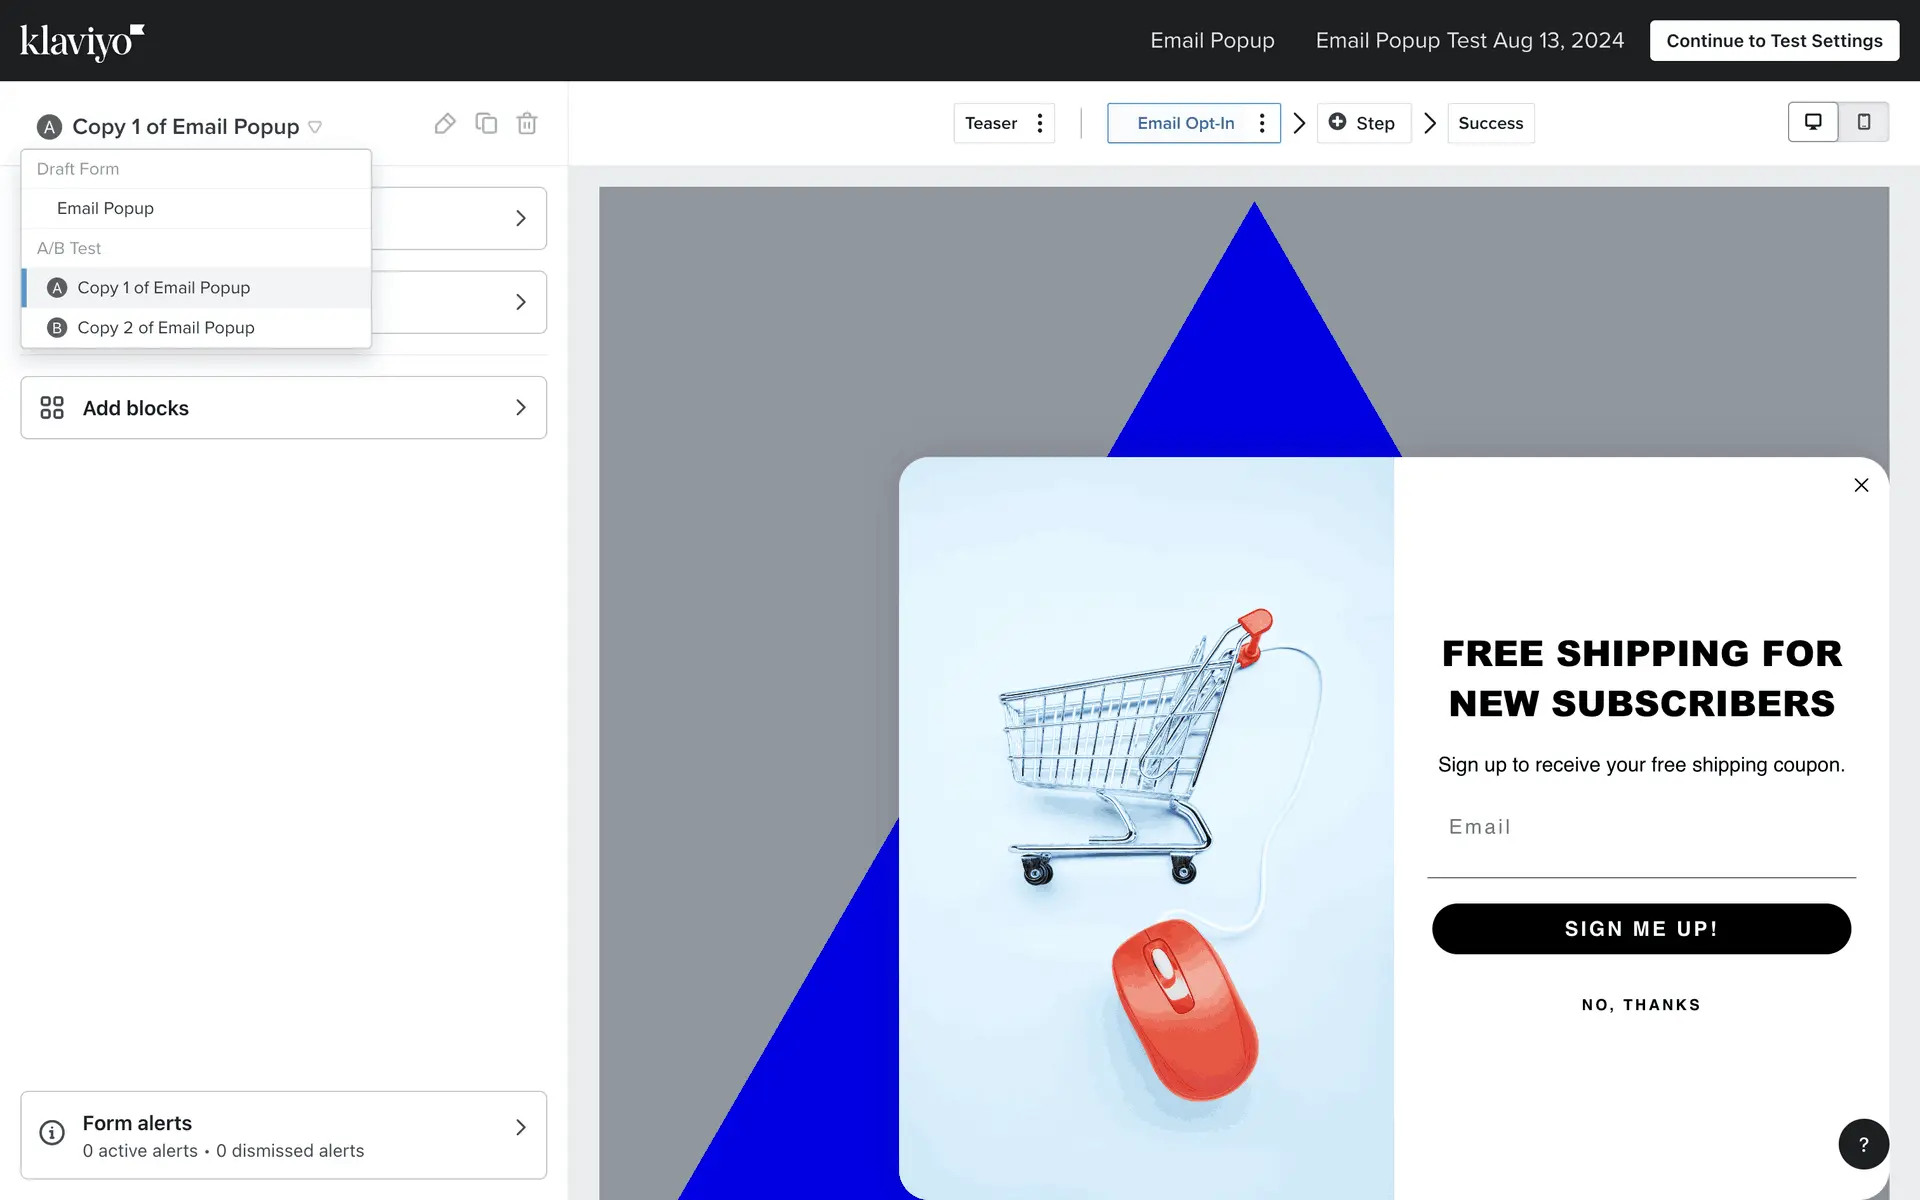Click Continue to Test Settings button

click(x=1774, y=41)
